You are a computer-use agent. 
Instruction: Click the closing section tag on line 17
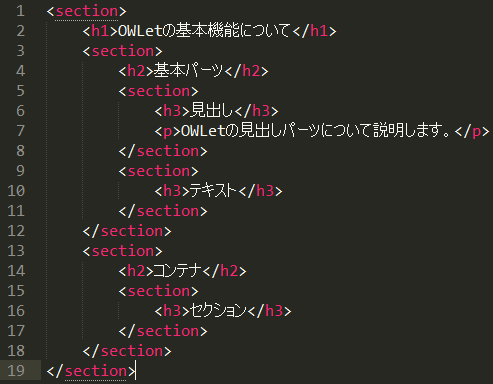point(163,331)
